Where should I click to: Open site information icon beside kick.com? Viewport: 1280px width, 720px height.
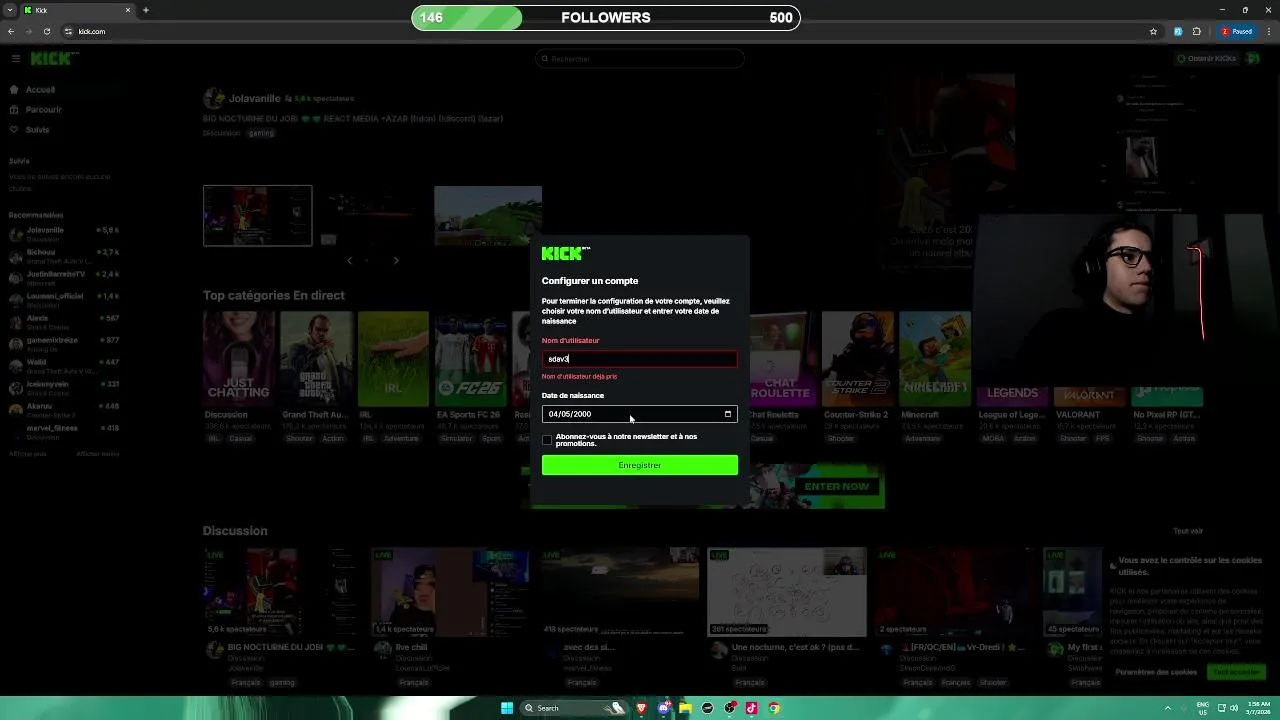tap(69, 31)
